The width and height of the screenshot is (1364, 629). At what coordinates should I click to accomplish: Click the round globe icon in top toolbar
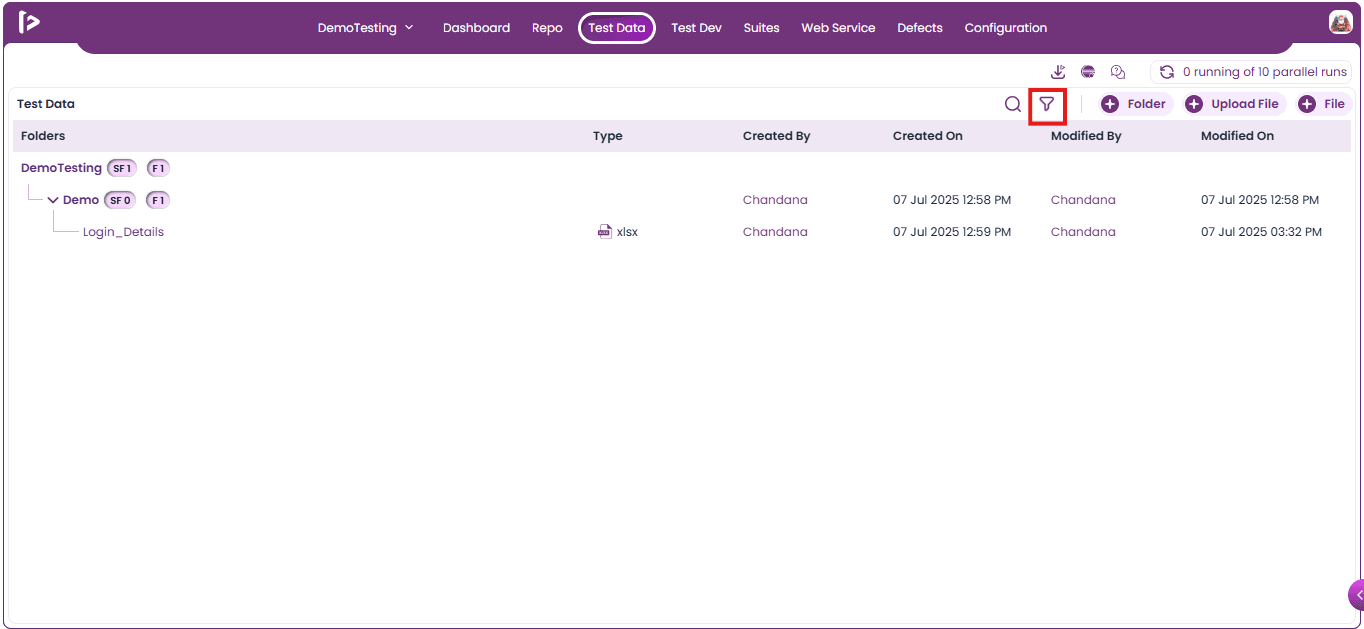[x=1088, y=72]
